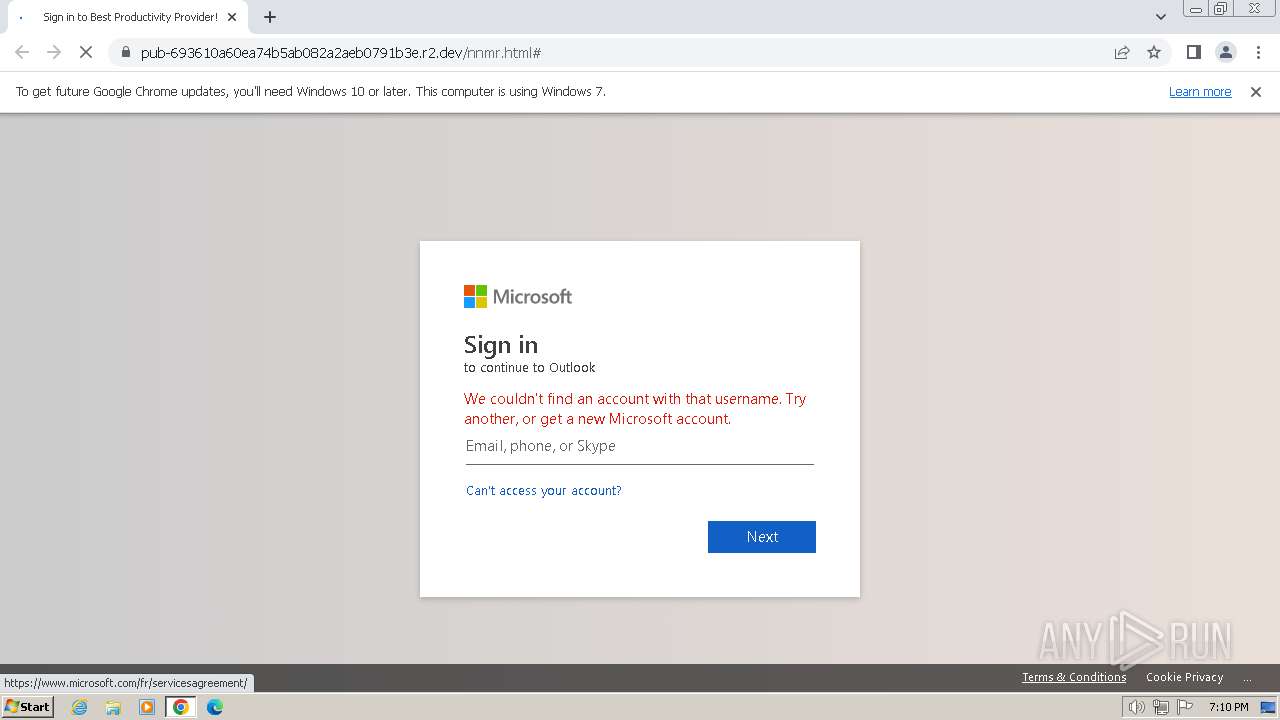The width and height of the screenshot is (1280, 720).
Task: Close the 'Sign in to Best Productivity Provider' tab
Action: point(232,17)
